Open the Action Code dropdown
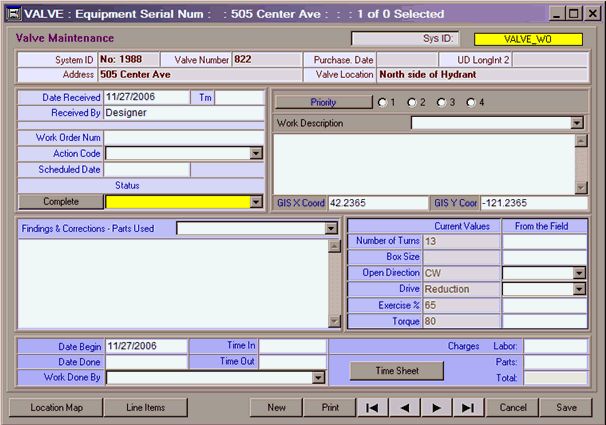 point(256,154)
